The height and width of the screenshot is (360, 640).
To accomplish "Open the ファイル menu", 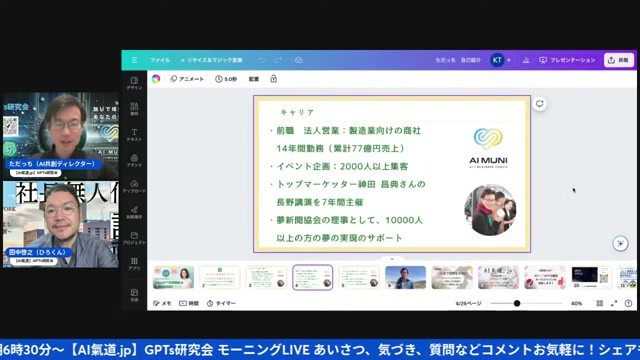I will (160, 60).
